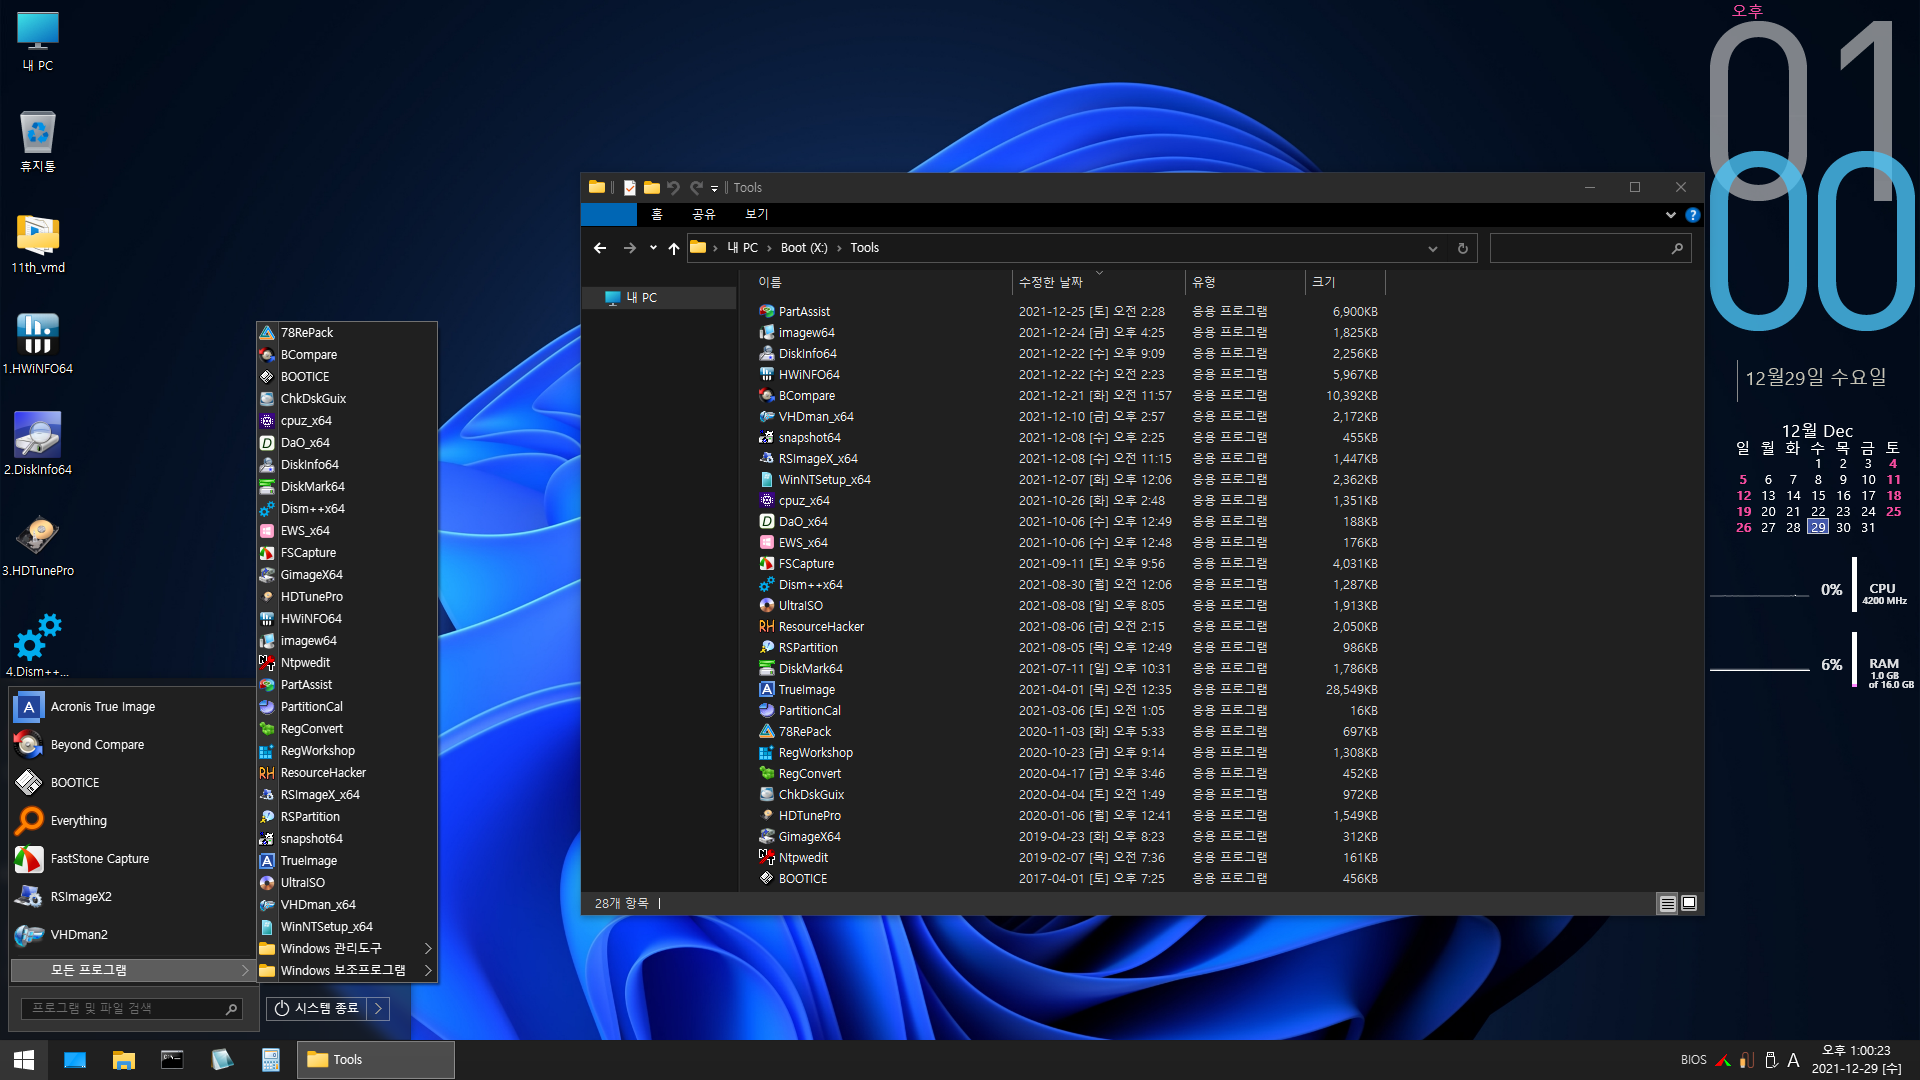Select Ntpwedit in the programs list
1920x1080 pixels.
[346, 663]
